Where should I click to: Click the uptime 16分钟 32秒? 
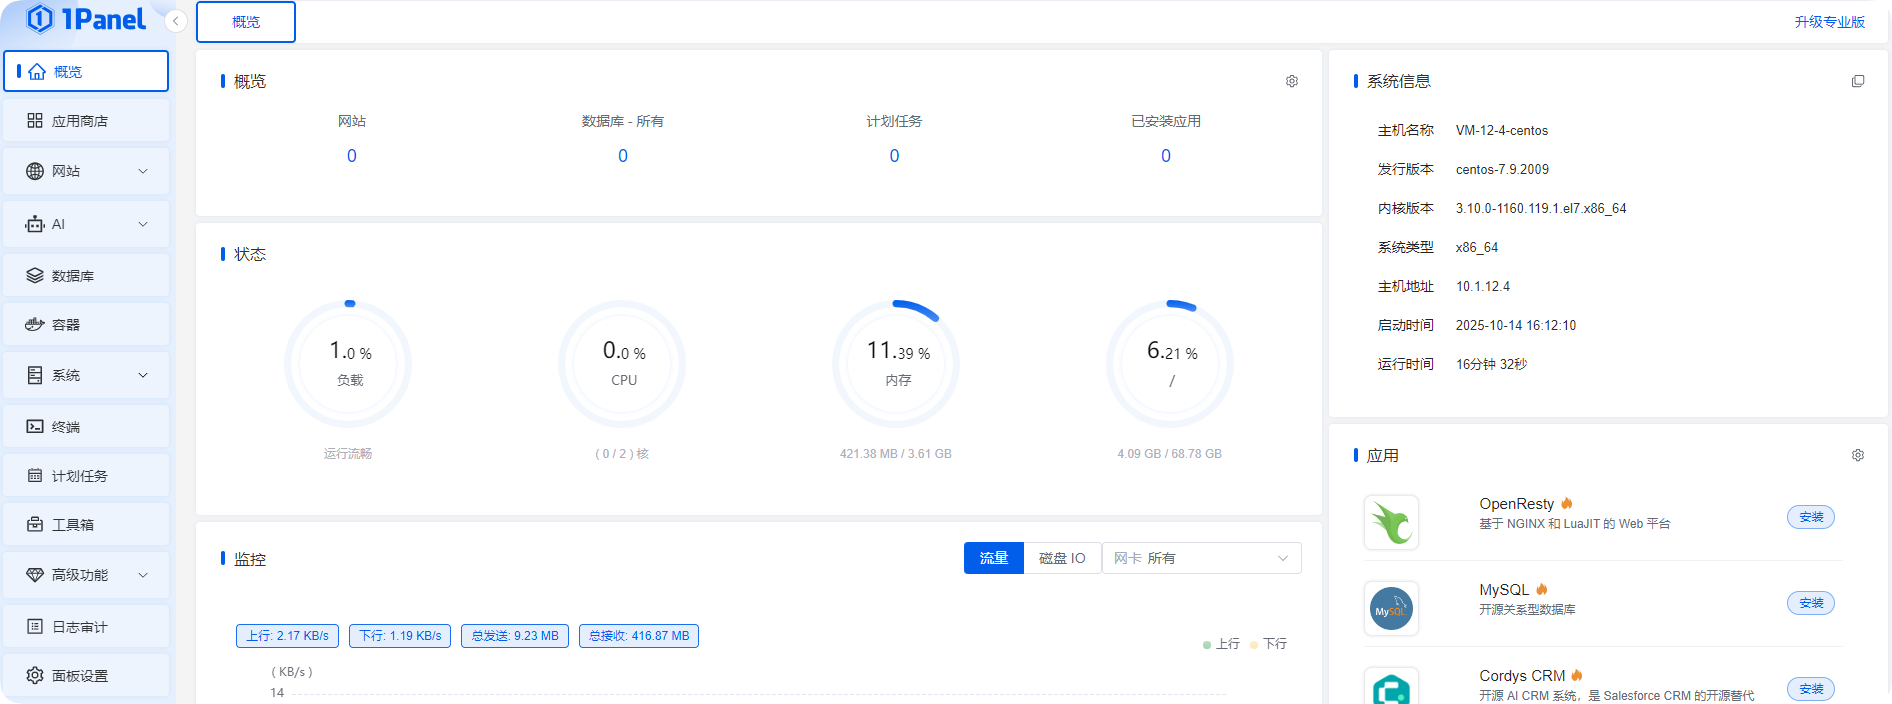point(1491,365)
